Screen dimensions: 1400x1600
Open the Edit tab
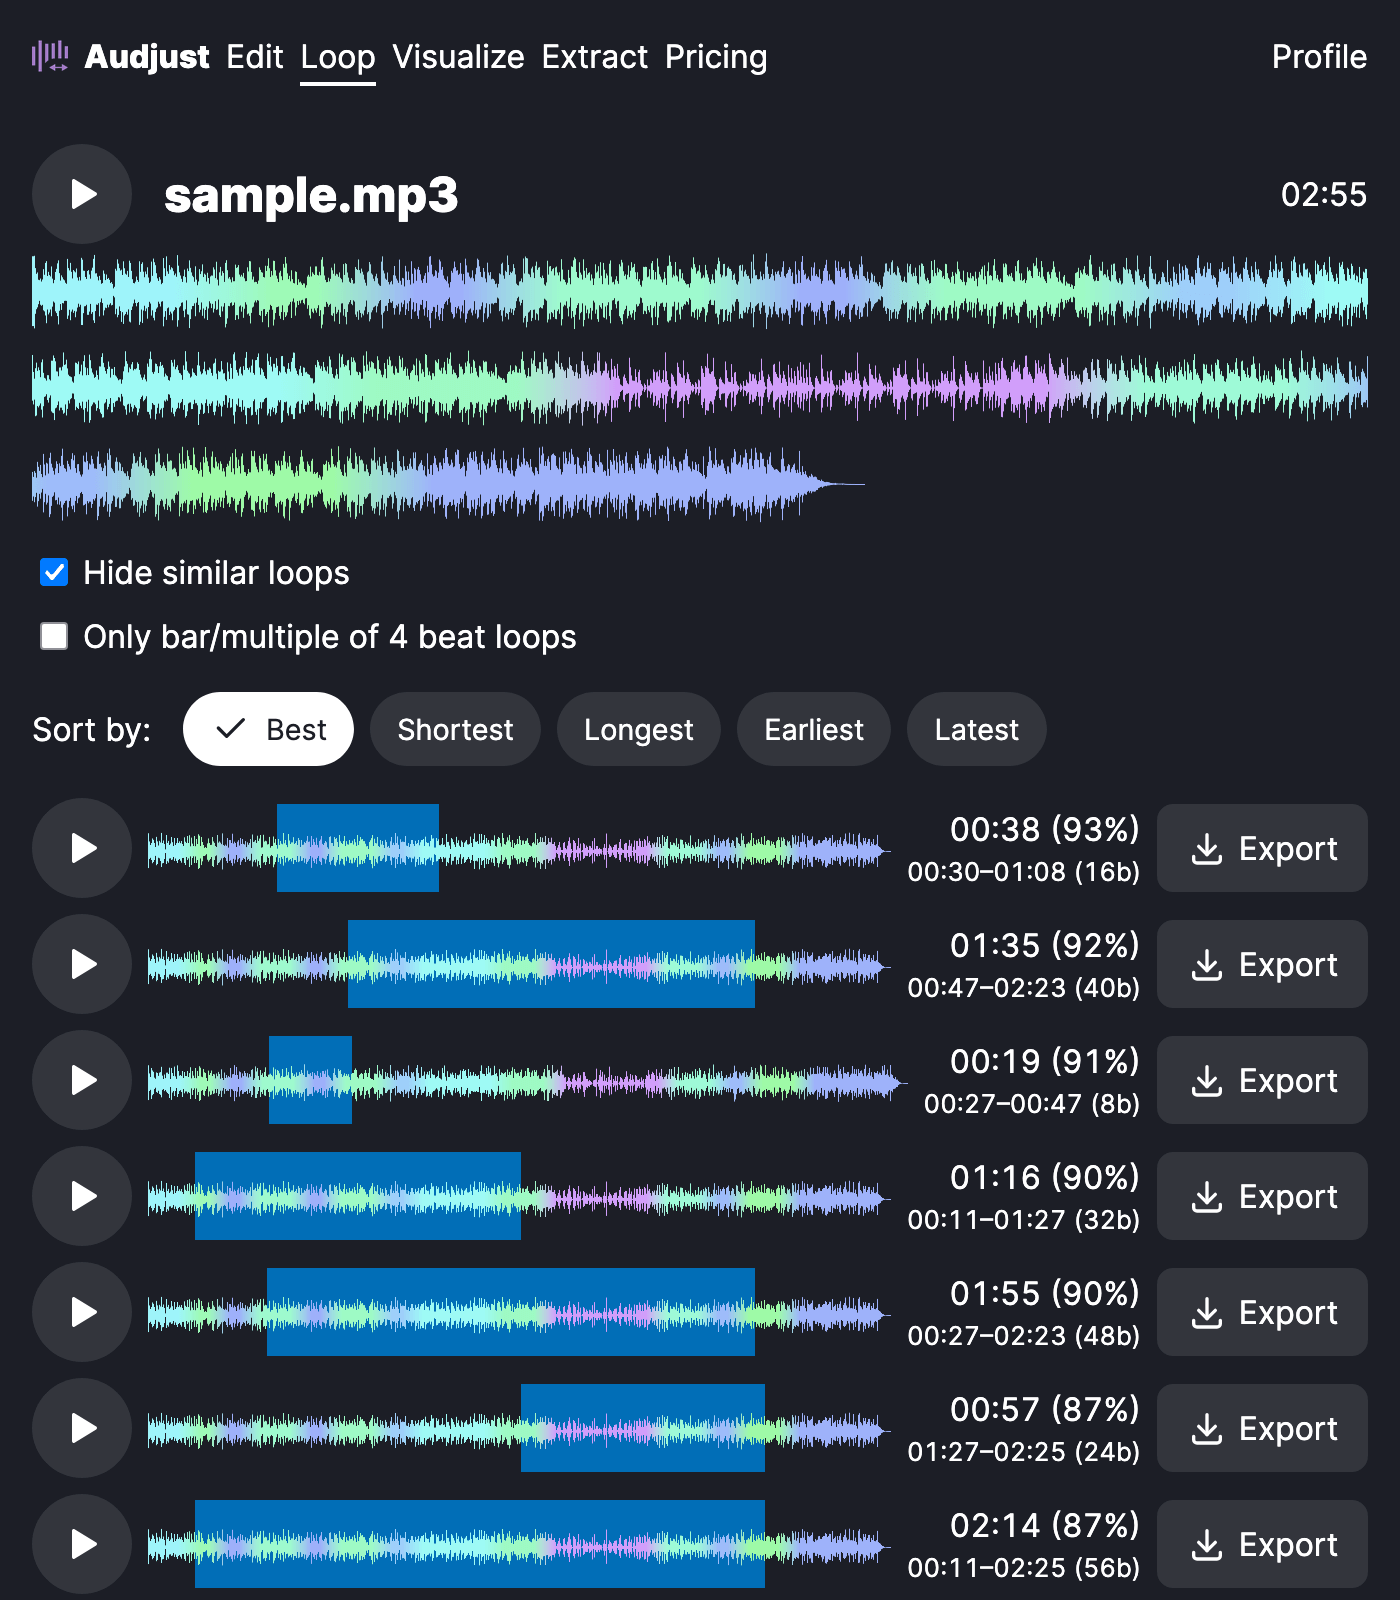255,57
